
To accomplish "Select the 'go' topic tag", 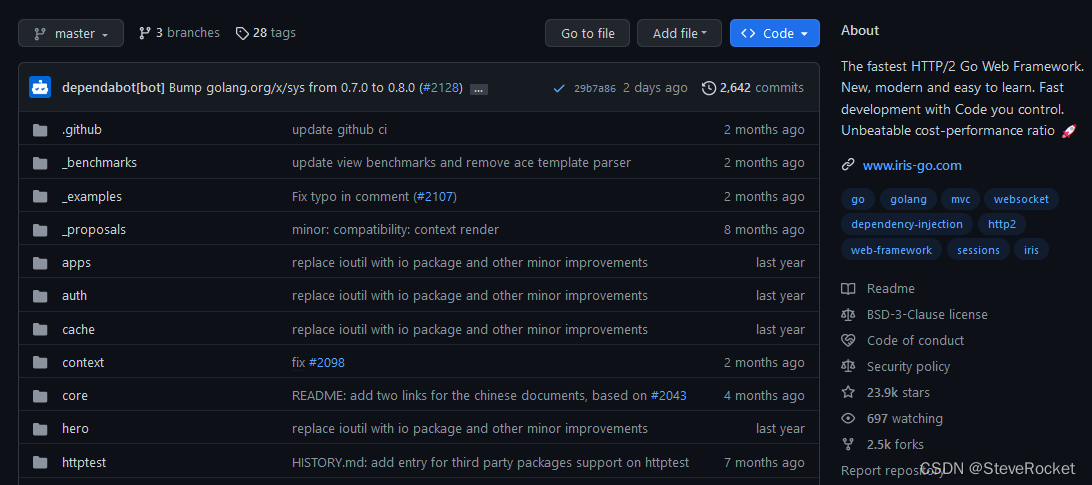I will (x=858, y=199).
